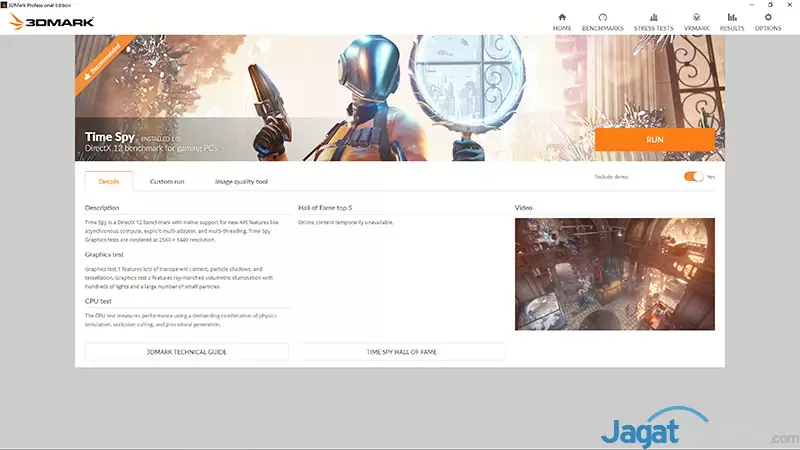Open the Time Spy Hall of Fame
This screenshot has width=800, height=450.
coord(402,352)
